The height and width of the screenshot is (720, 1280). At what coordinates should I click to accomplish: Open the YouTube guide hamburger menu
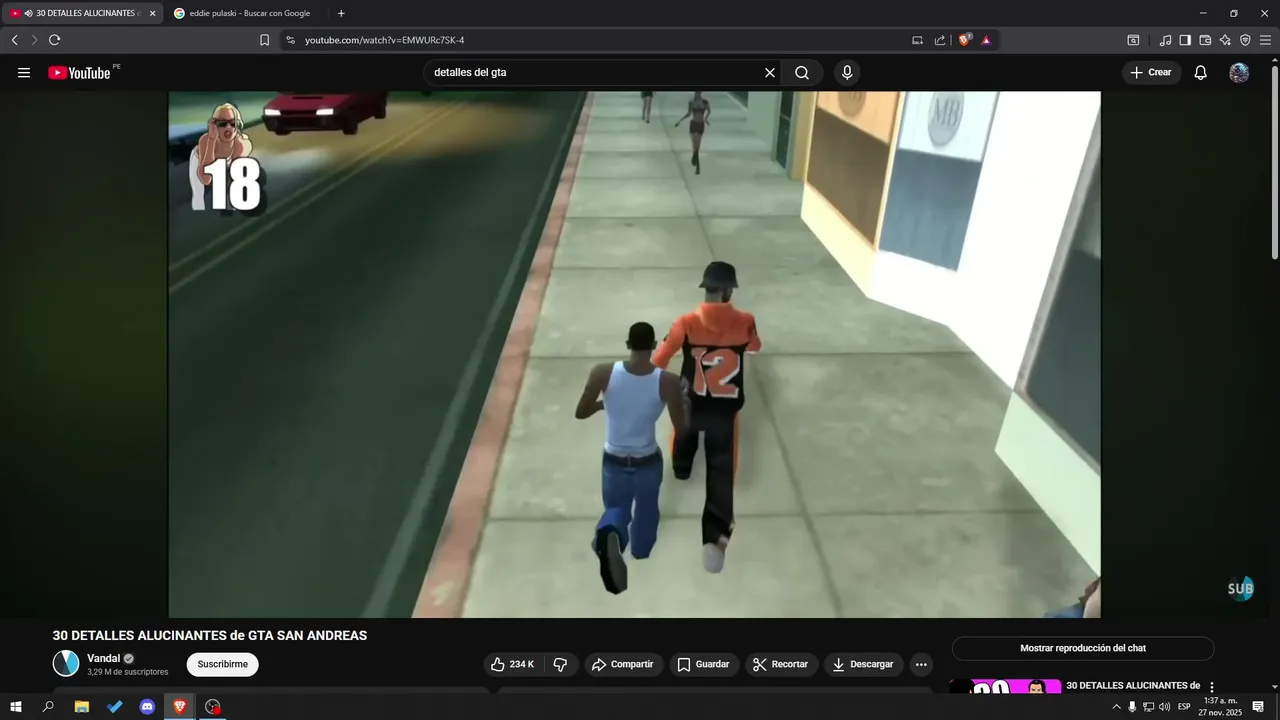(x=24, y=73)
